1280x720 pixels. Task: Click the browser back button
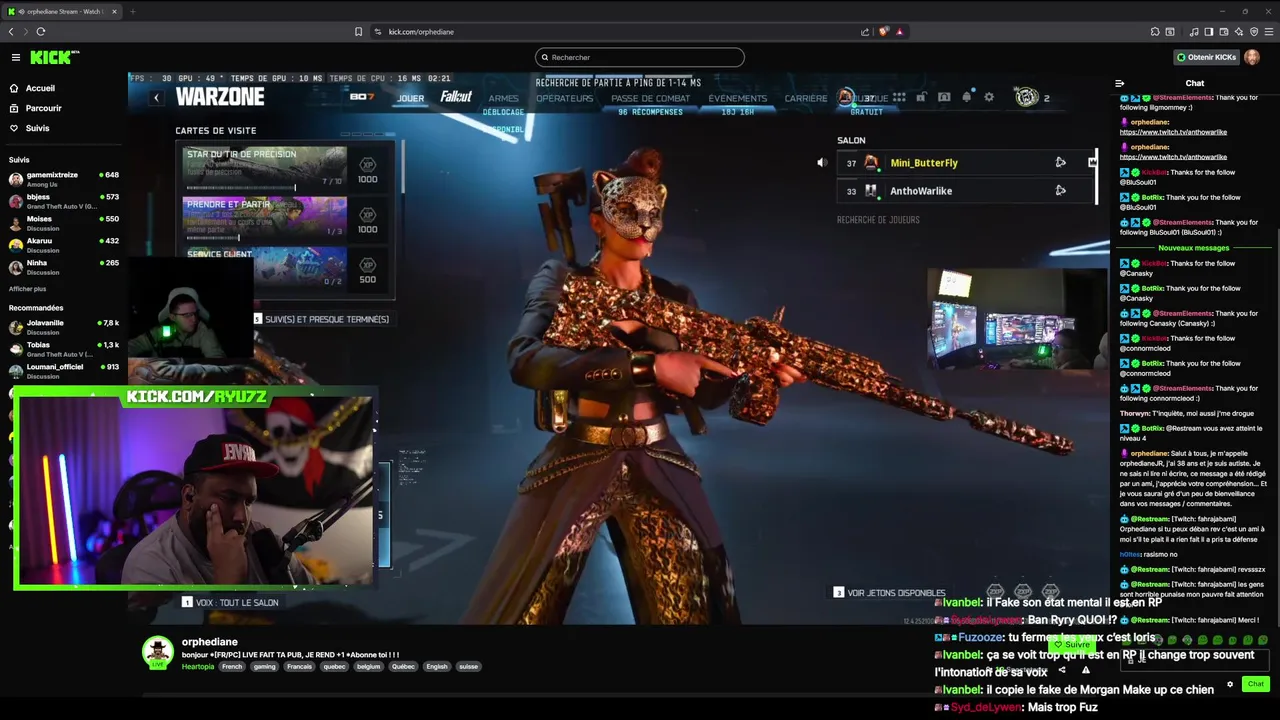coord(11,31)
